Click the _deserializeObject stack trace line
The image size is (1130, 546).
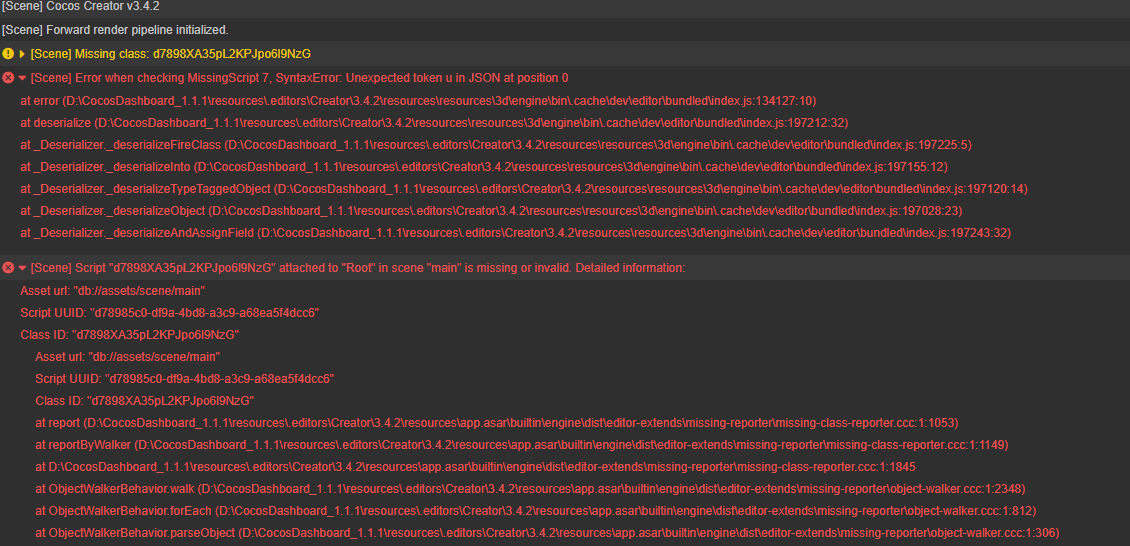(x=491, y=211)
